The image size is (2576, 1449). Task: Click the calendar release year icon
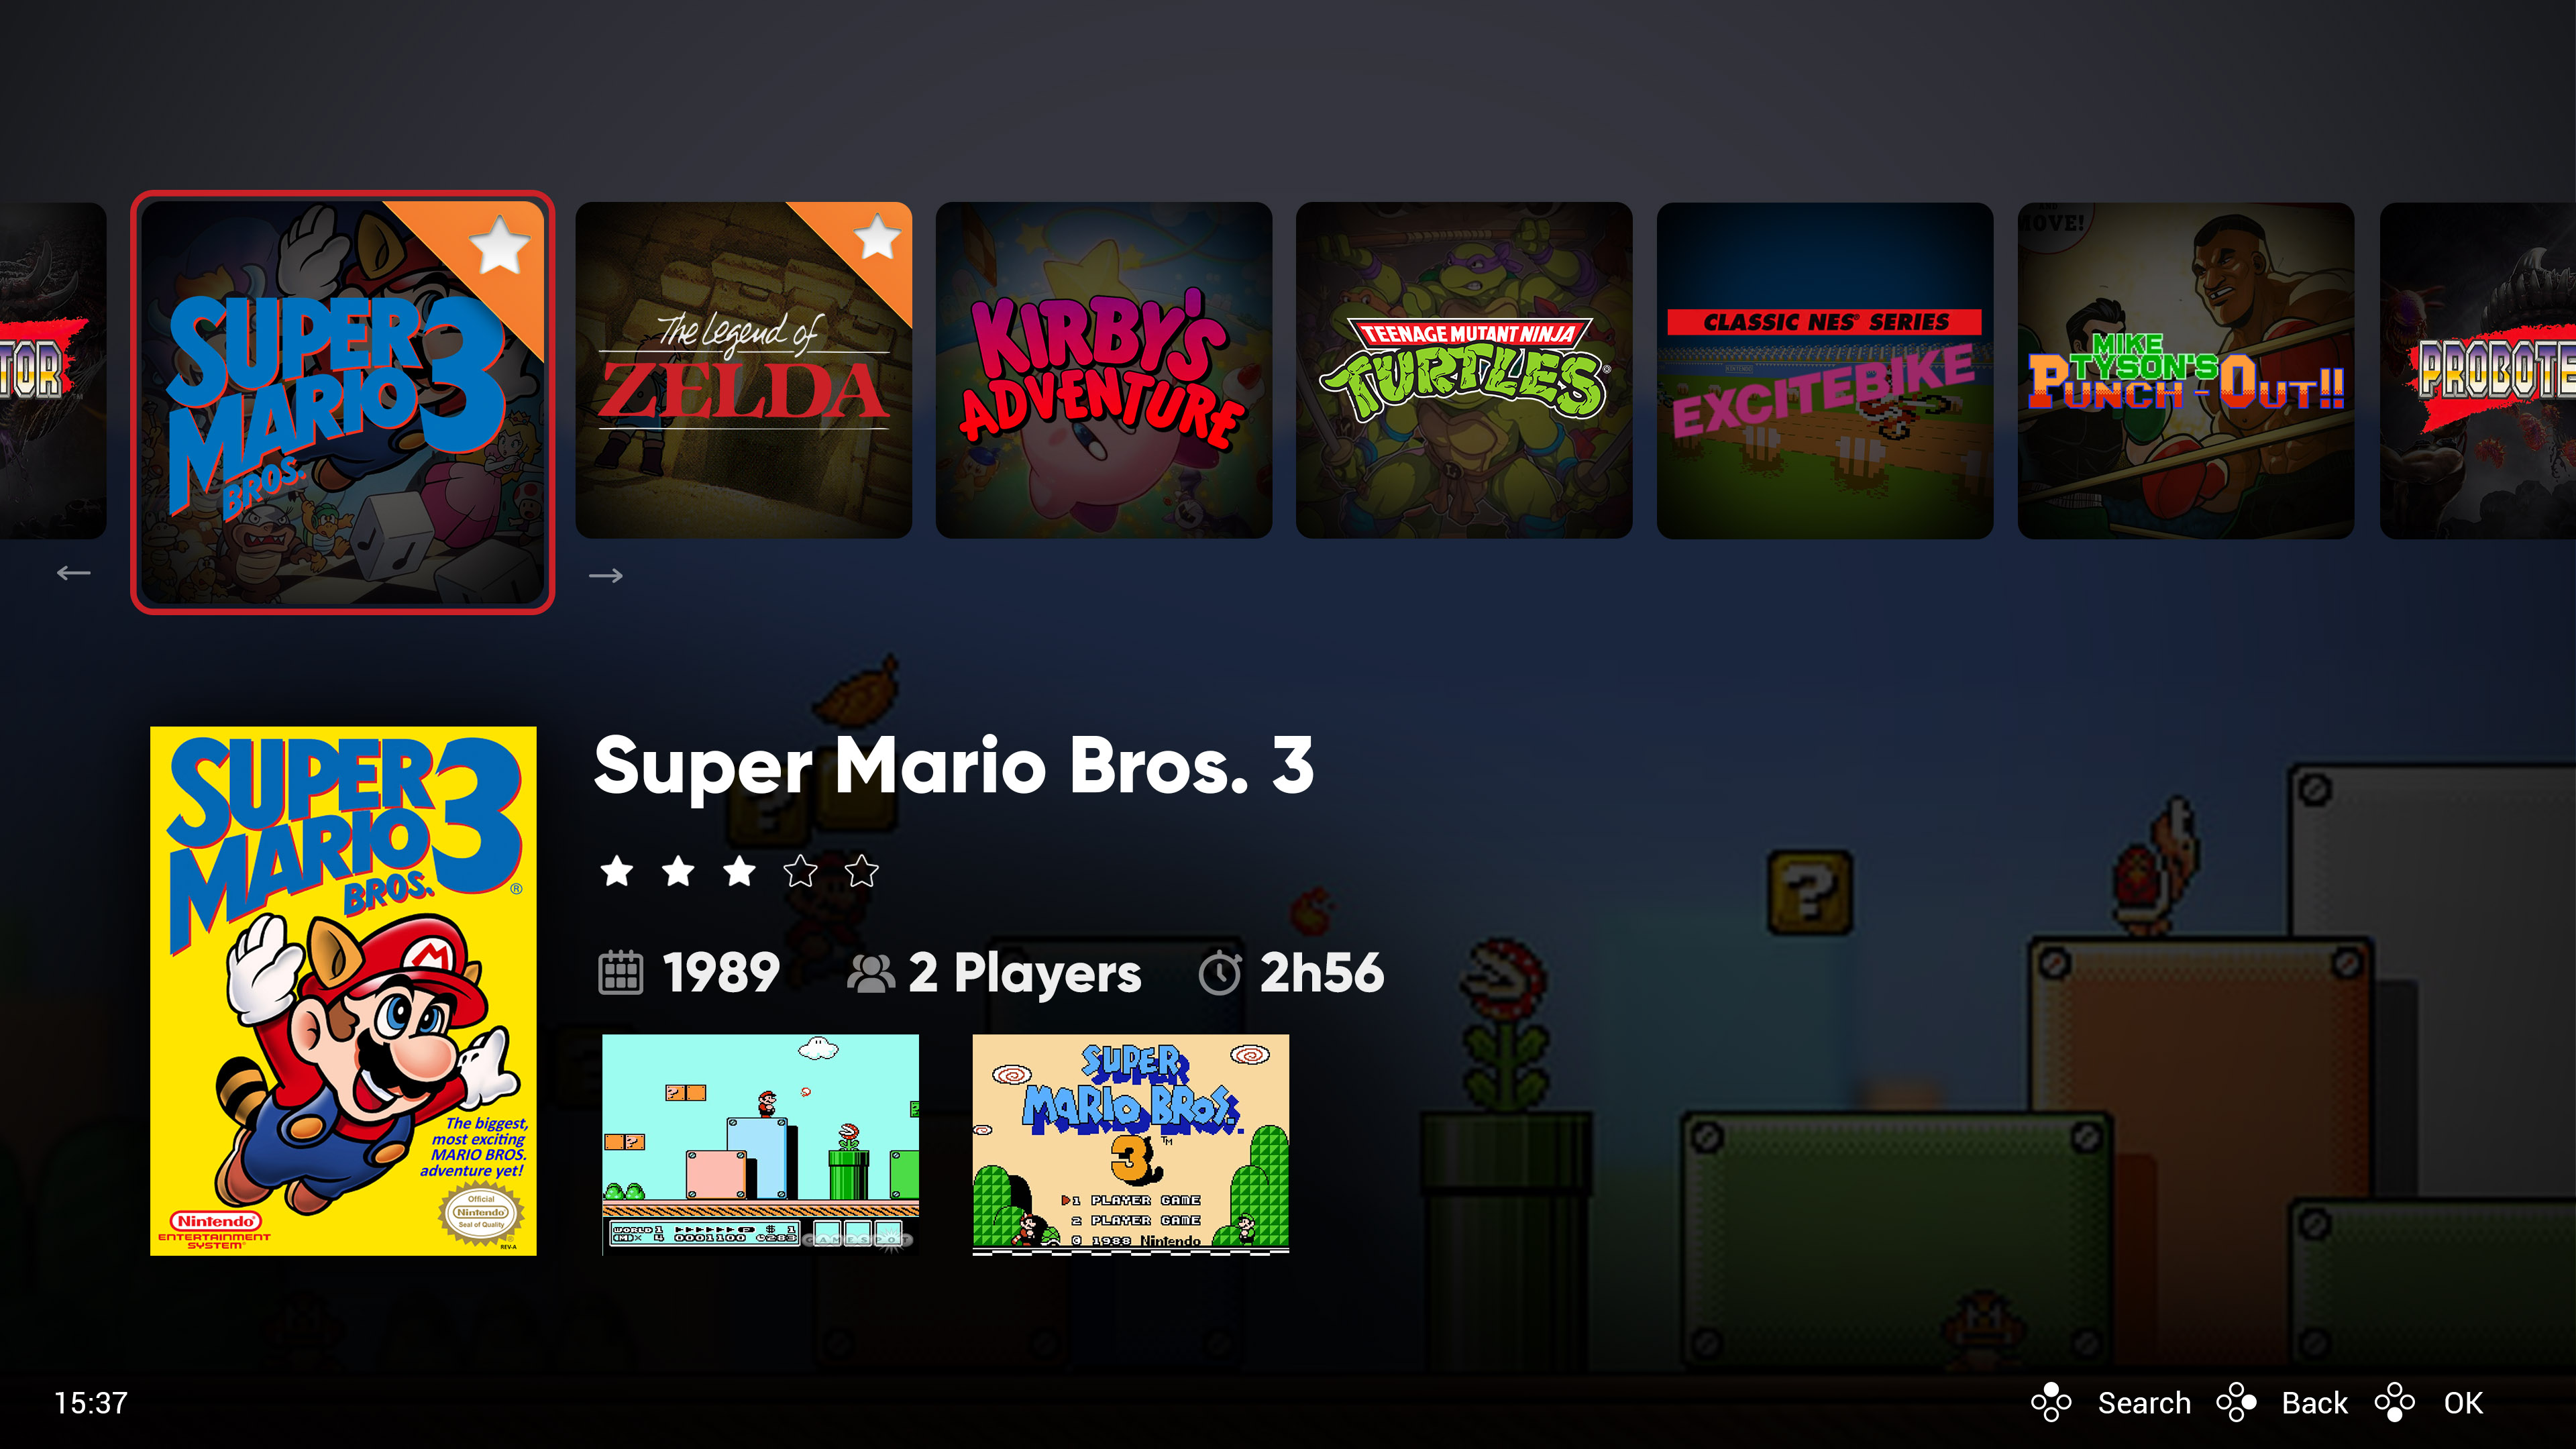point(620,972)
